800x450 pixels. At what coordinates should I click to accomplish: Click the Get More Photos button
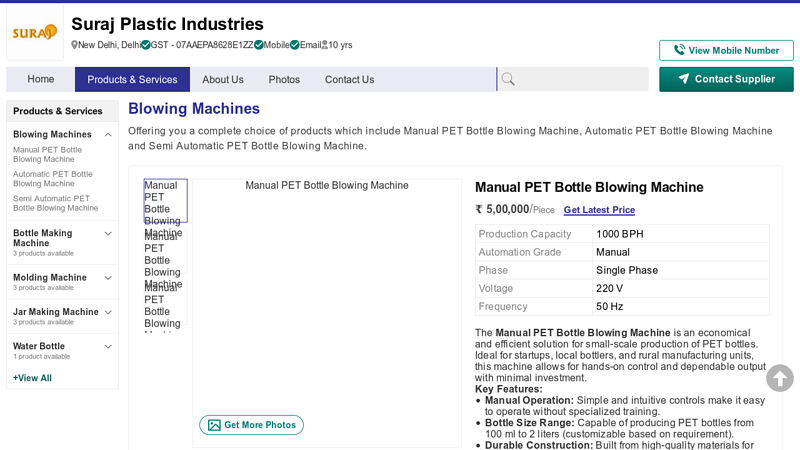point(252,425)
